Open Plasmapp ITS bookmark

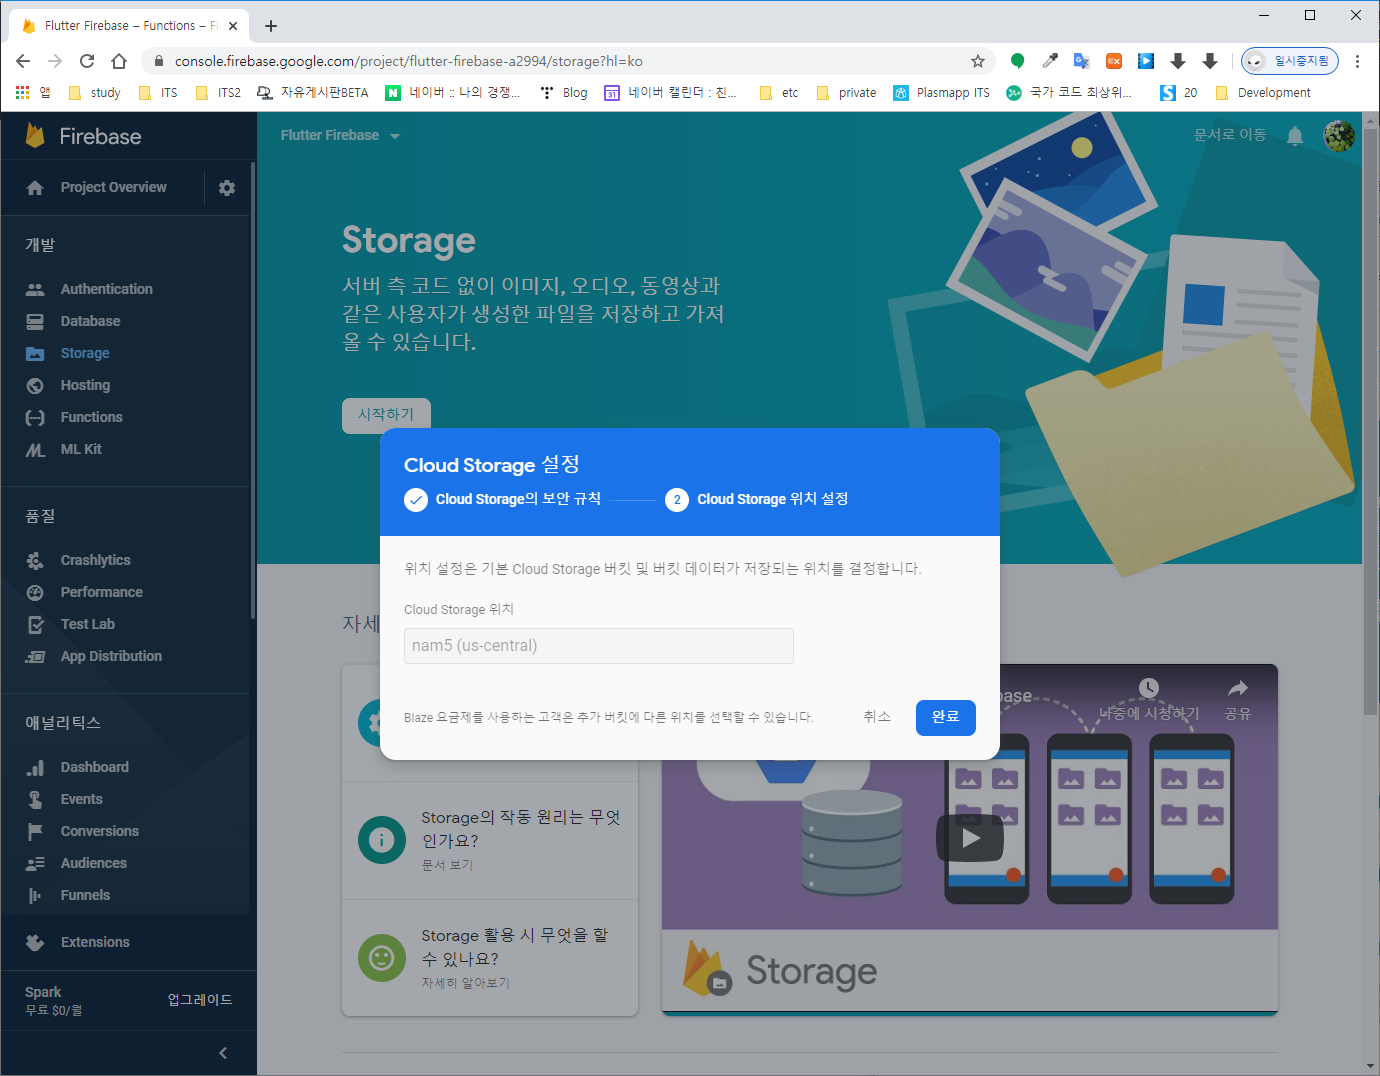pos(941,93)
